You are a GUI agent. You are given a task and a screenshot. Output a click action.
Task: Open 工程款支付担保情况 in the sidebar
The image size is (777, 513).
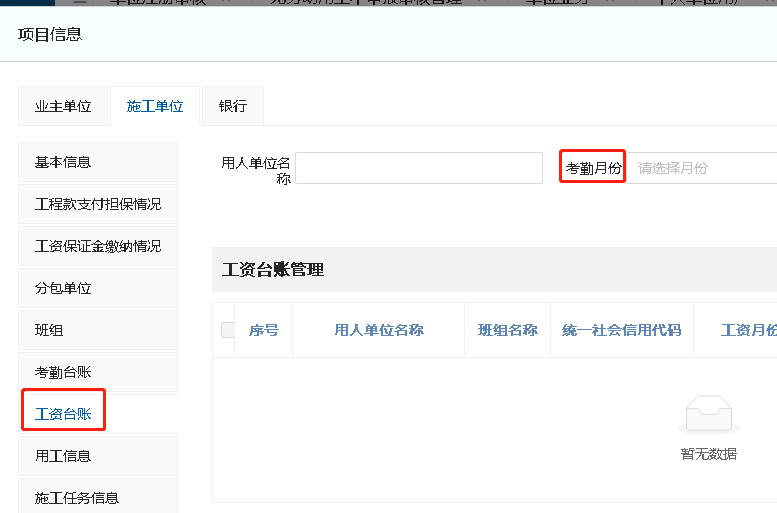pos(98,204)
